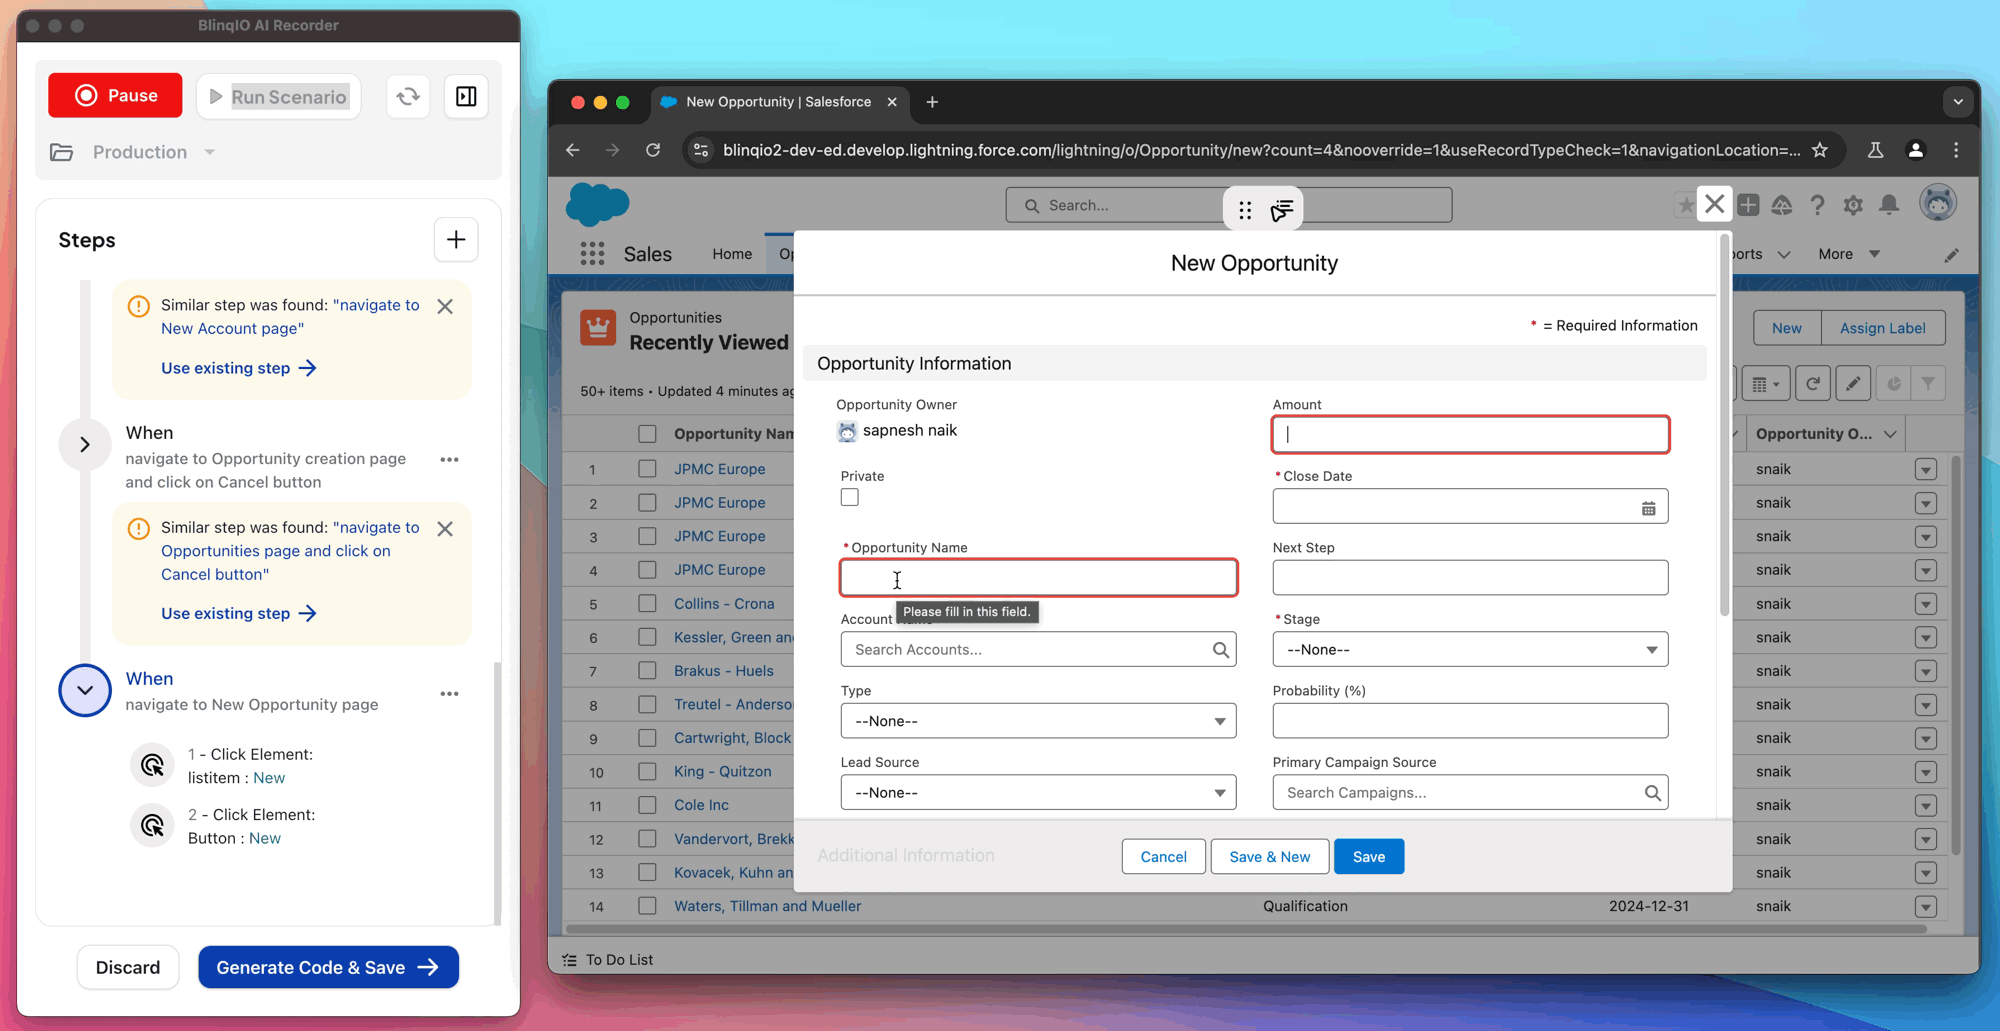Open the More navigation dropdown

1849,254
